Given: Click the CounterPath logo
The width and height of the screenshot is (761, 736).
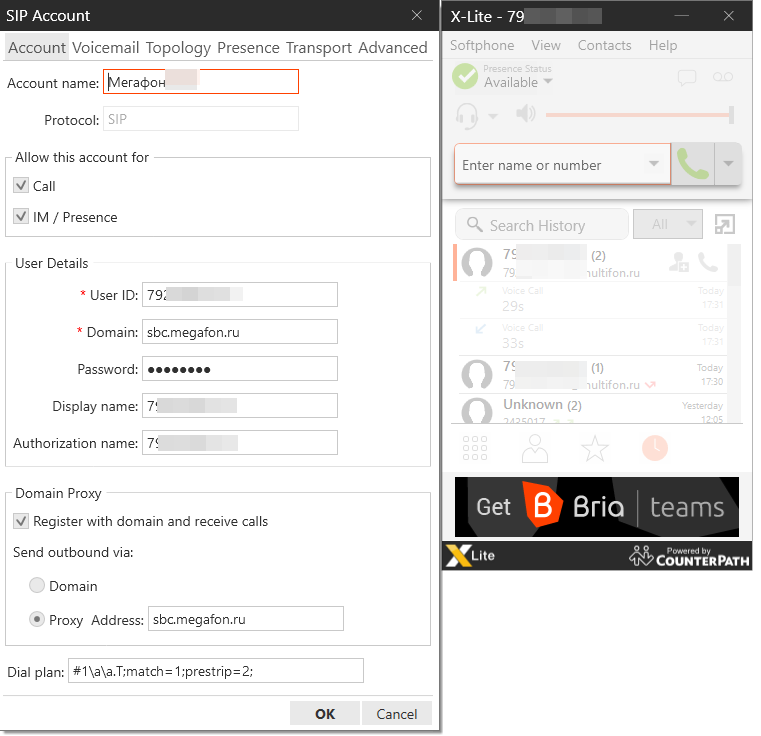Looking at the screenshot, I should click(689, 556).
